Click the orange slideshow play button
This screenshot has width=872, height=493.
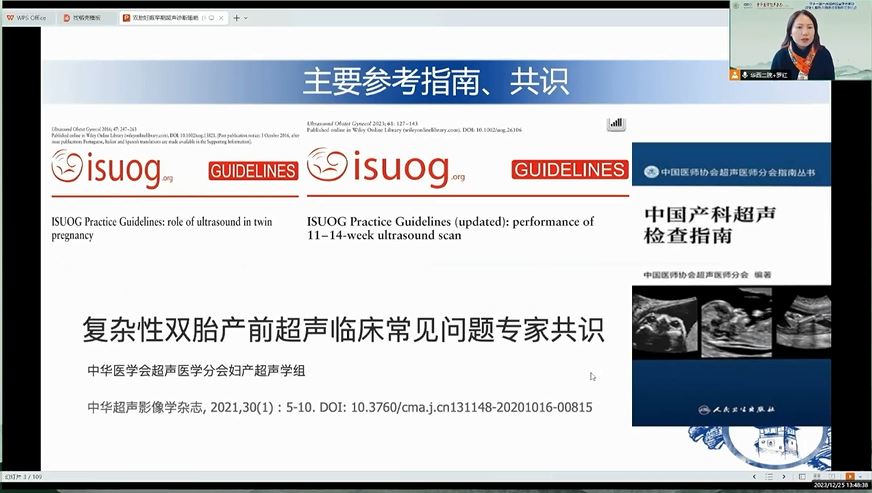[849, 477]
